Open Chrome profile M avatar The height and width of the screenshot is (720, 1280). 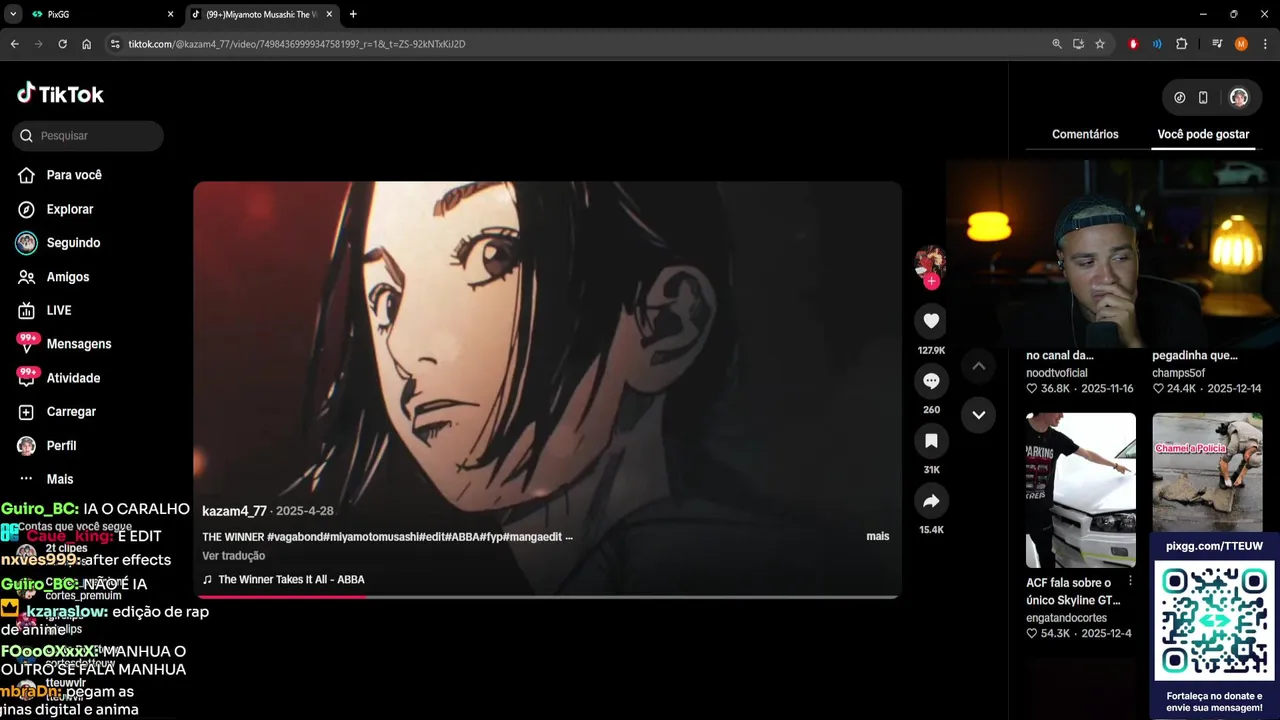(x=1241, y=44)
